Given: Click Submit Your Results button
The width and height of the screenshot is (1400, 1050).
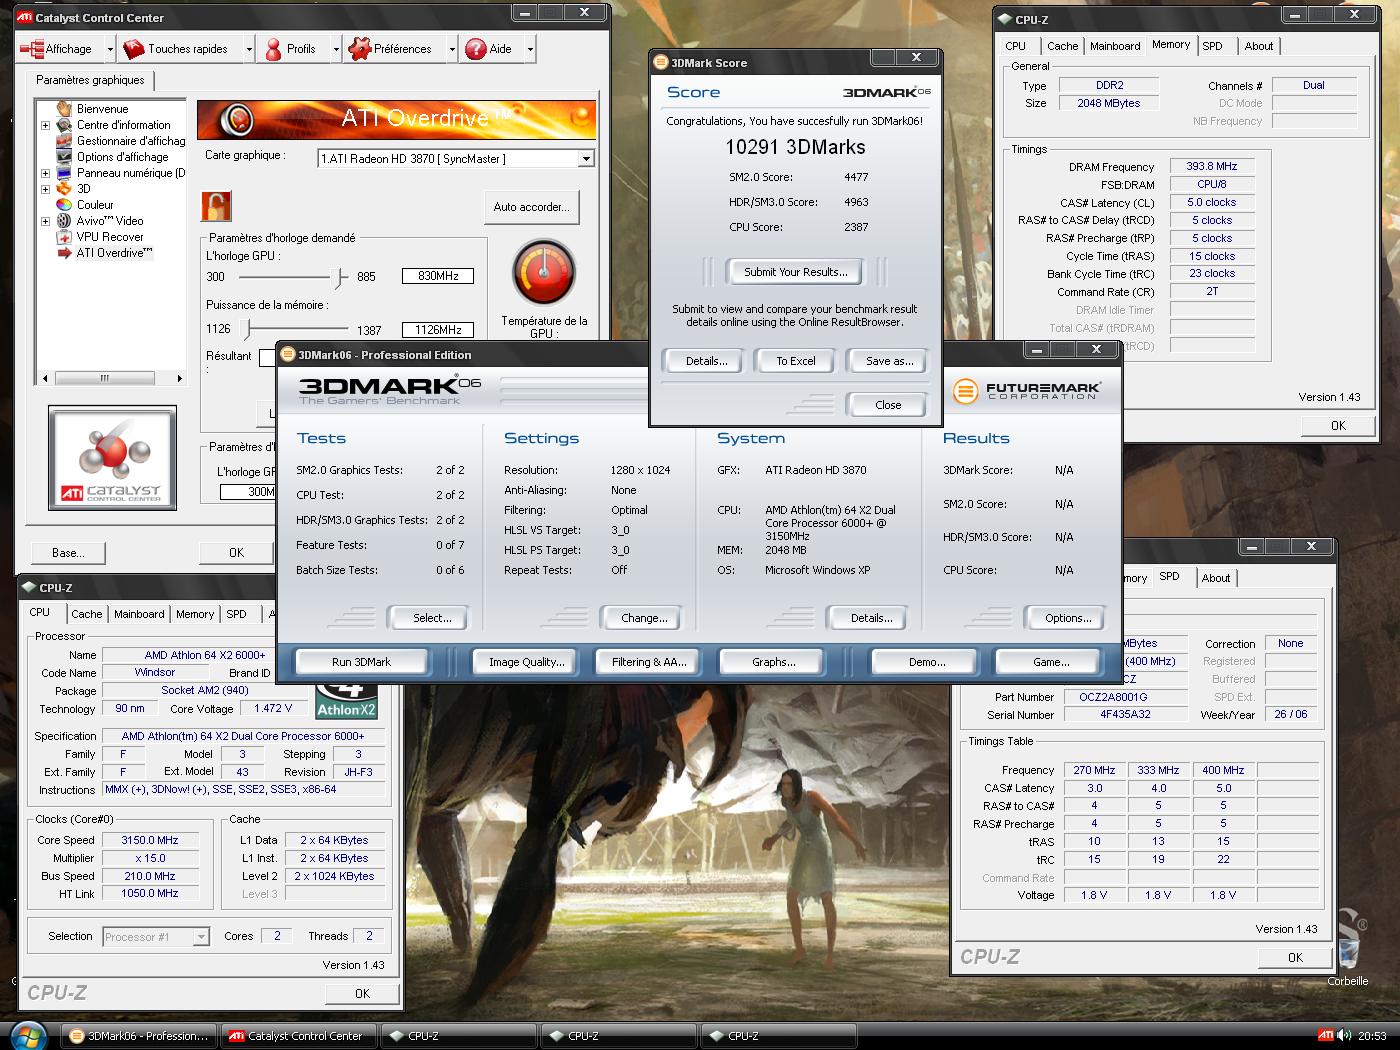Looking at the screenshot, I should click(795, 272).
